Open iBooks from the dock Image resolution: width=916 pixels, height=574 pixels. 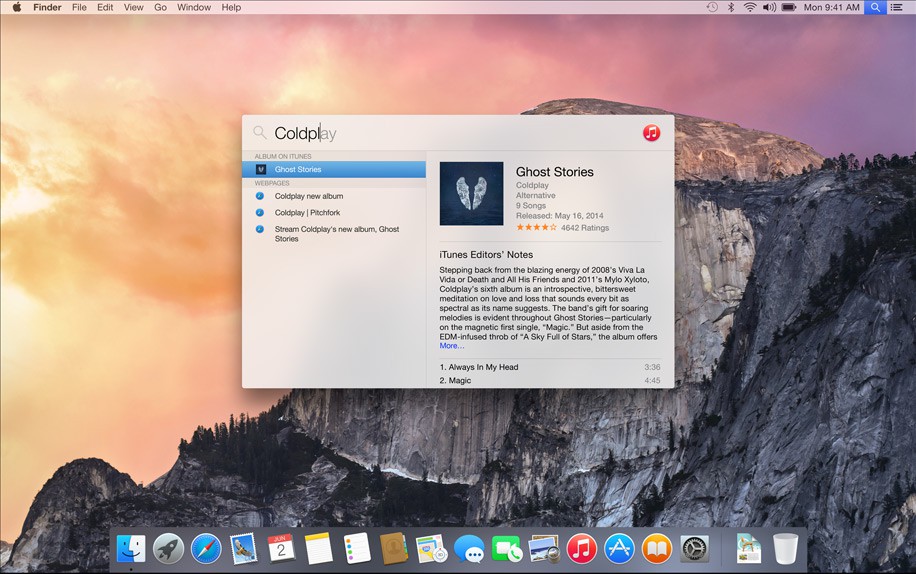pyautogui.click(x=657, y=548)
